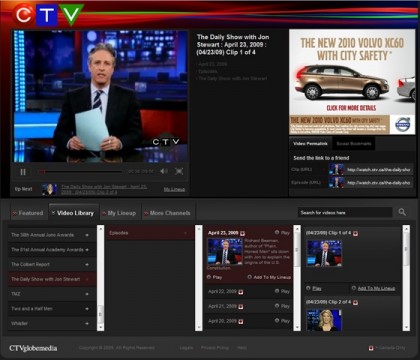This screenshot has width=420, height=360.
Task: Expand the Whistler row arrow
Action: (x=87, y=323)
